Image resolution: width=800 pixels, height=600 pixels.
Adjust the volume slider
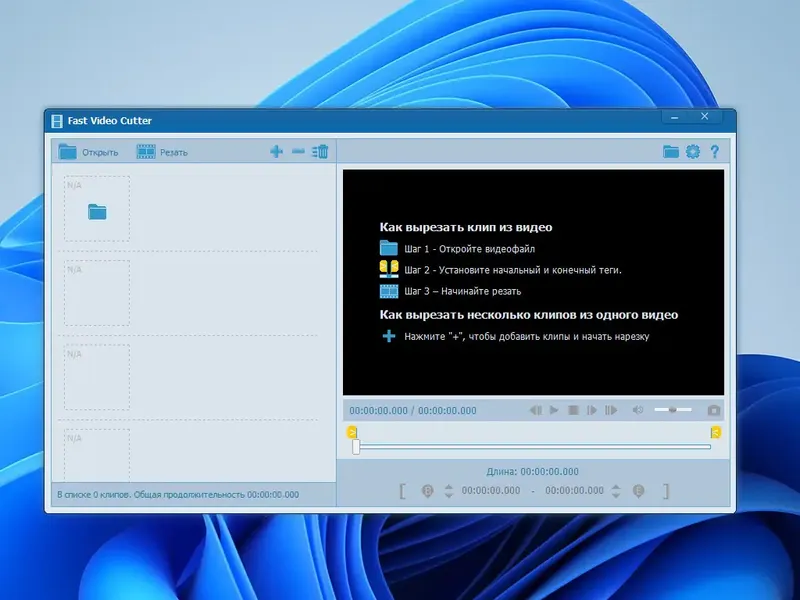coord(673,410)
